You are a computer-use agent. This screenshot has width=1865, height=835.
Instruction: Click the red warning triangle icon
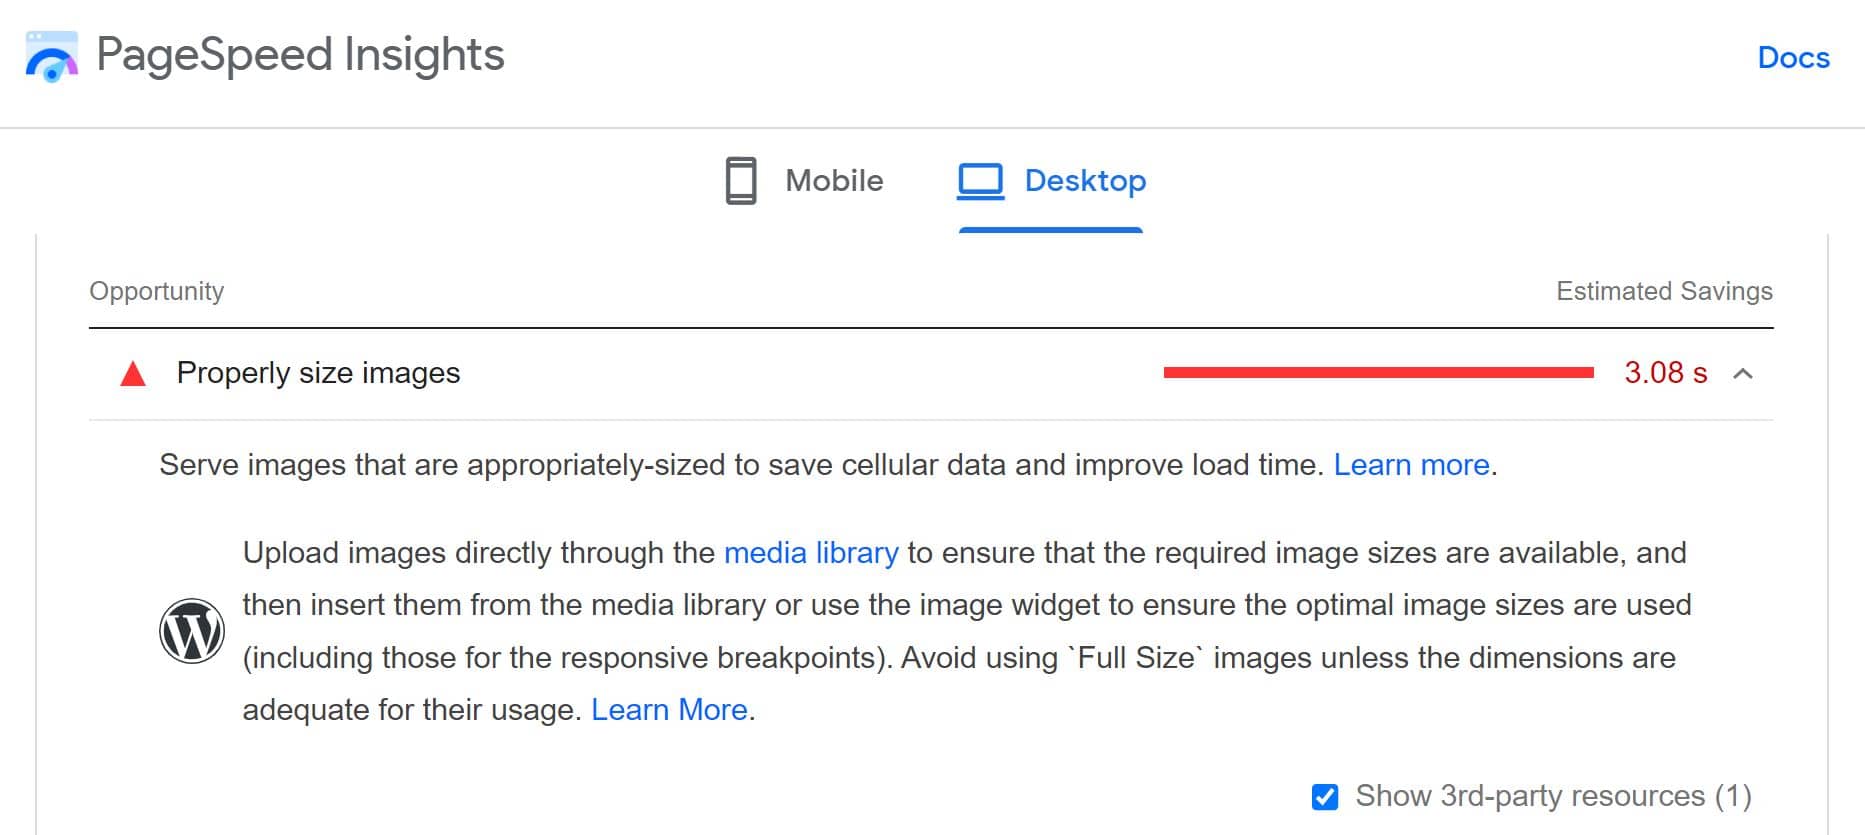point(133,374)
